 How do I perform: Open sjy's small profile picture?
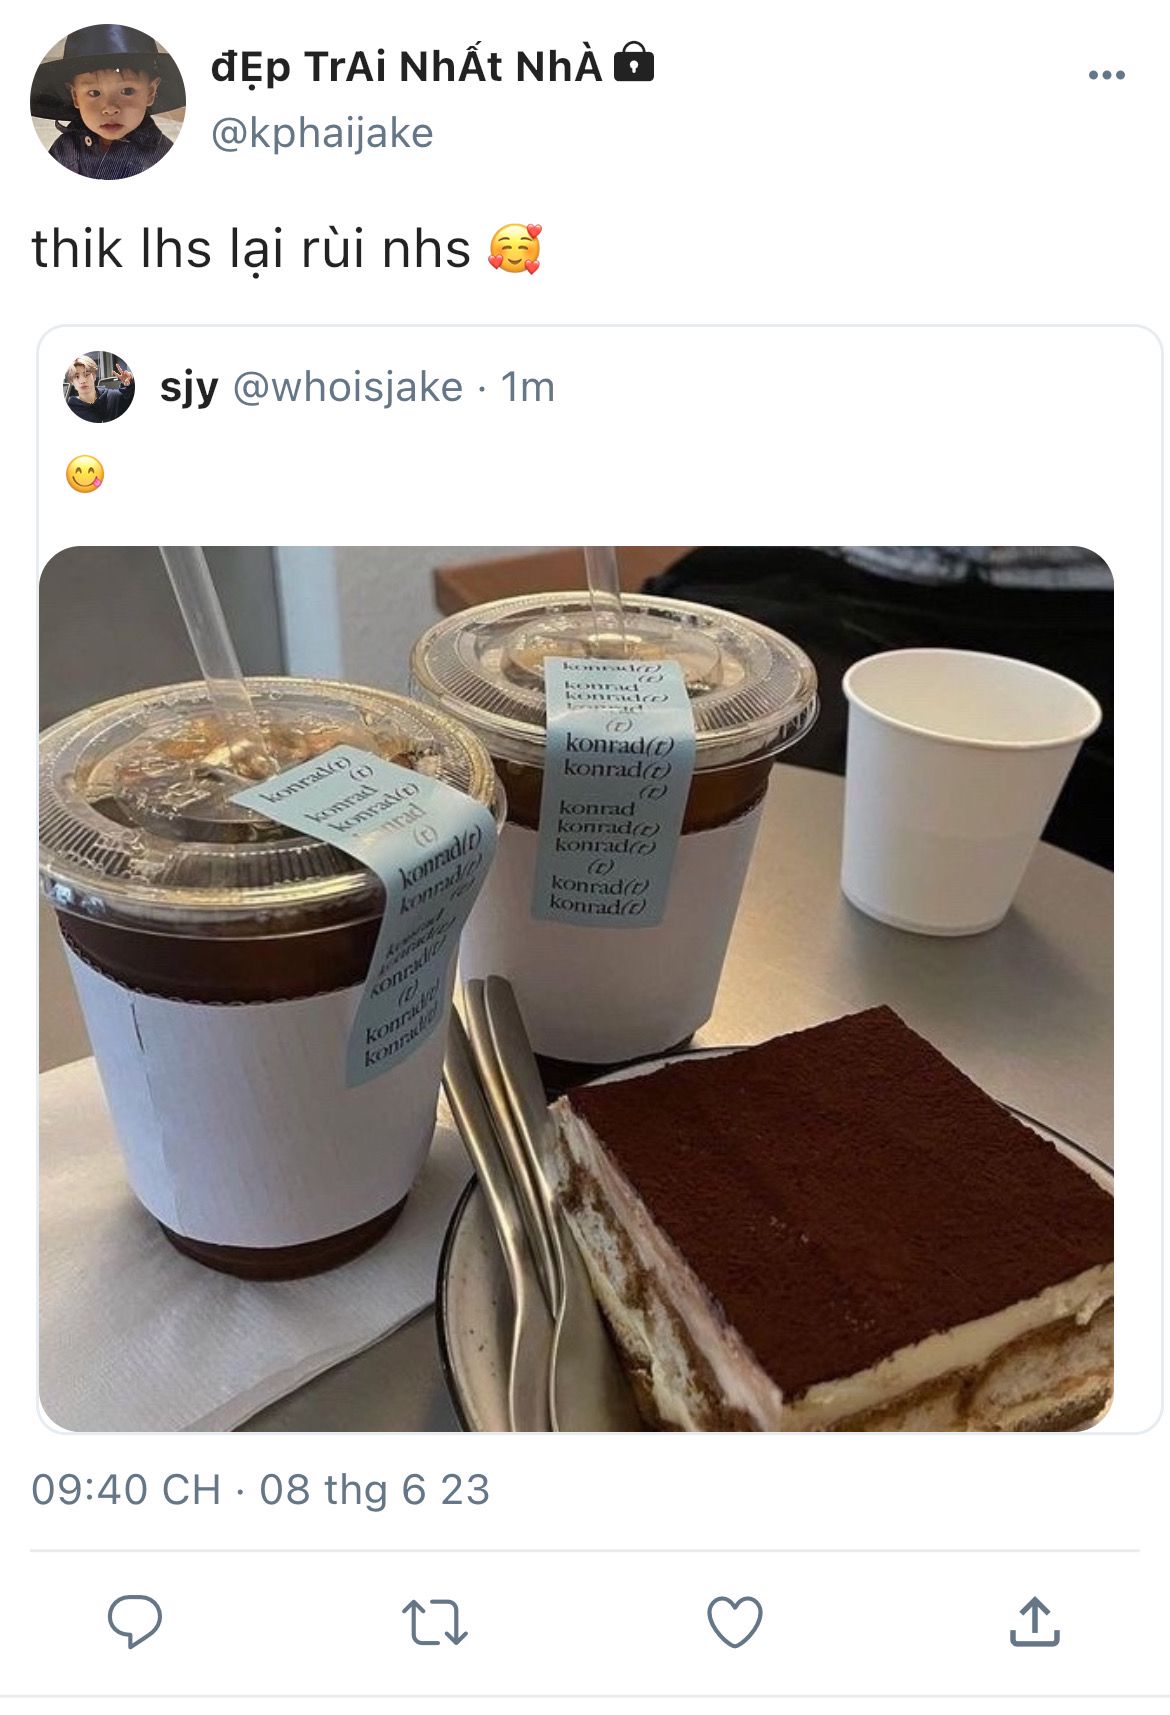(x=99, y=387)
